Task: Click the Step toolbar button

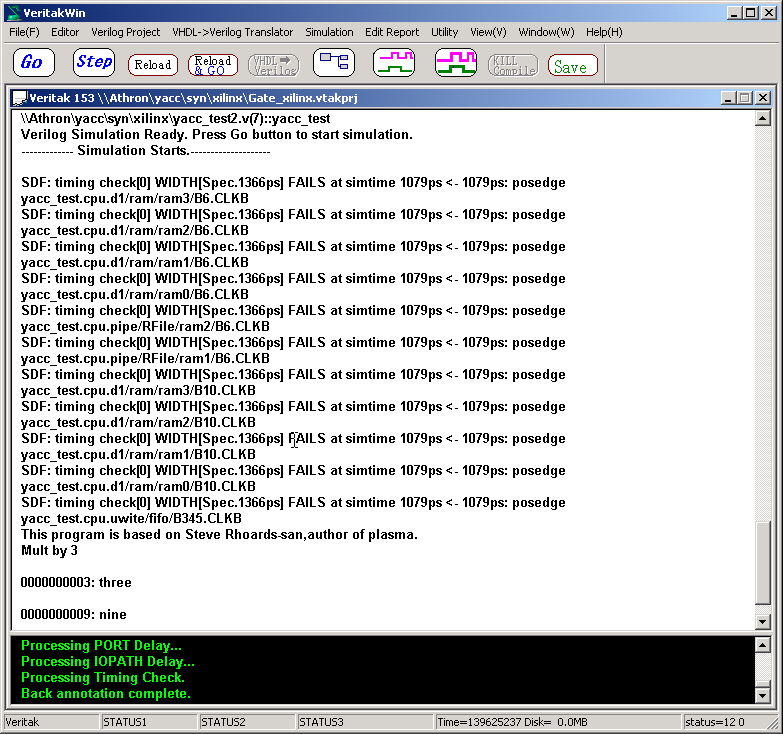Action: pos(94,63)
